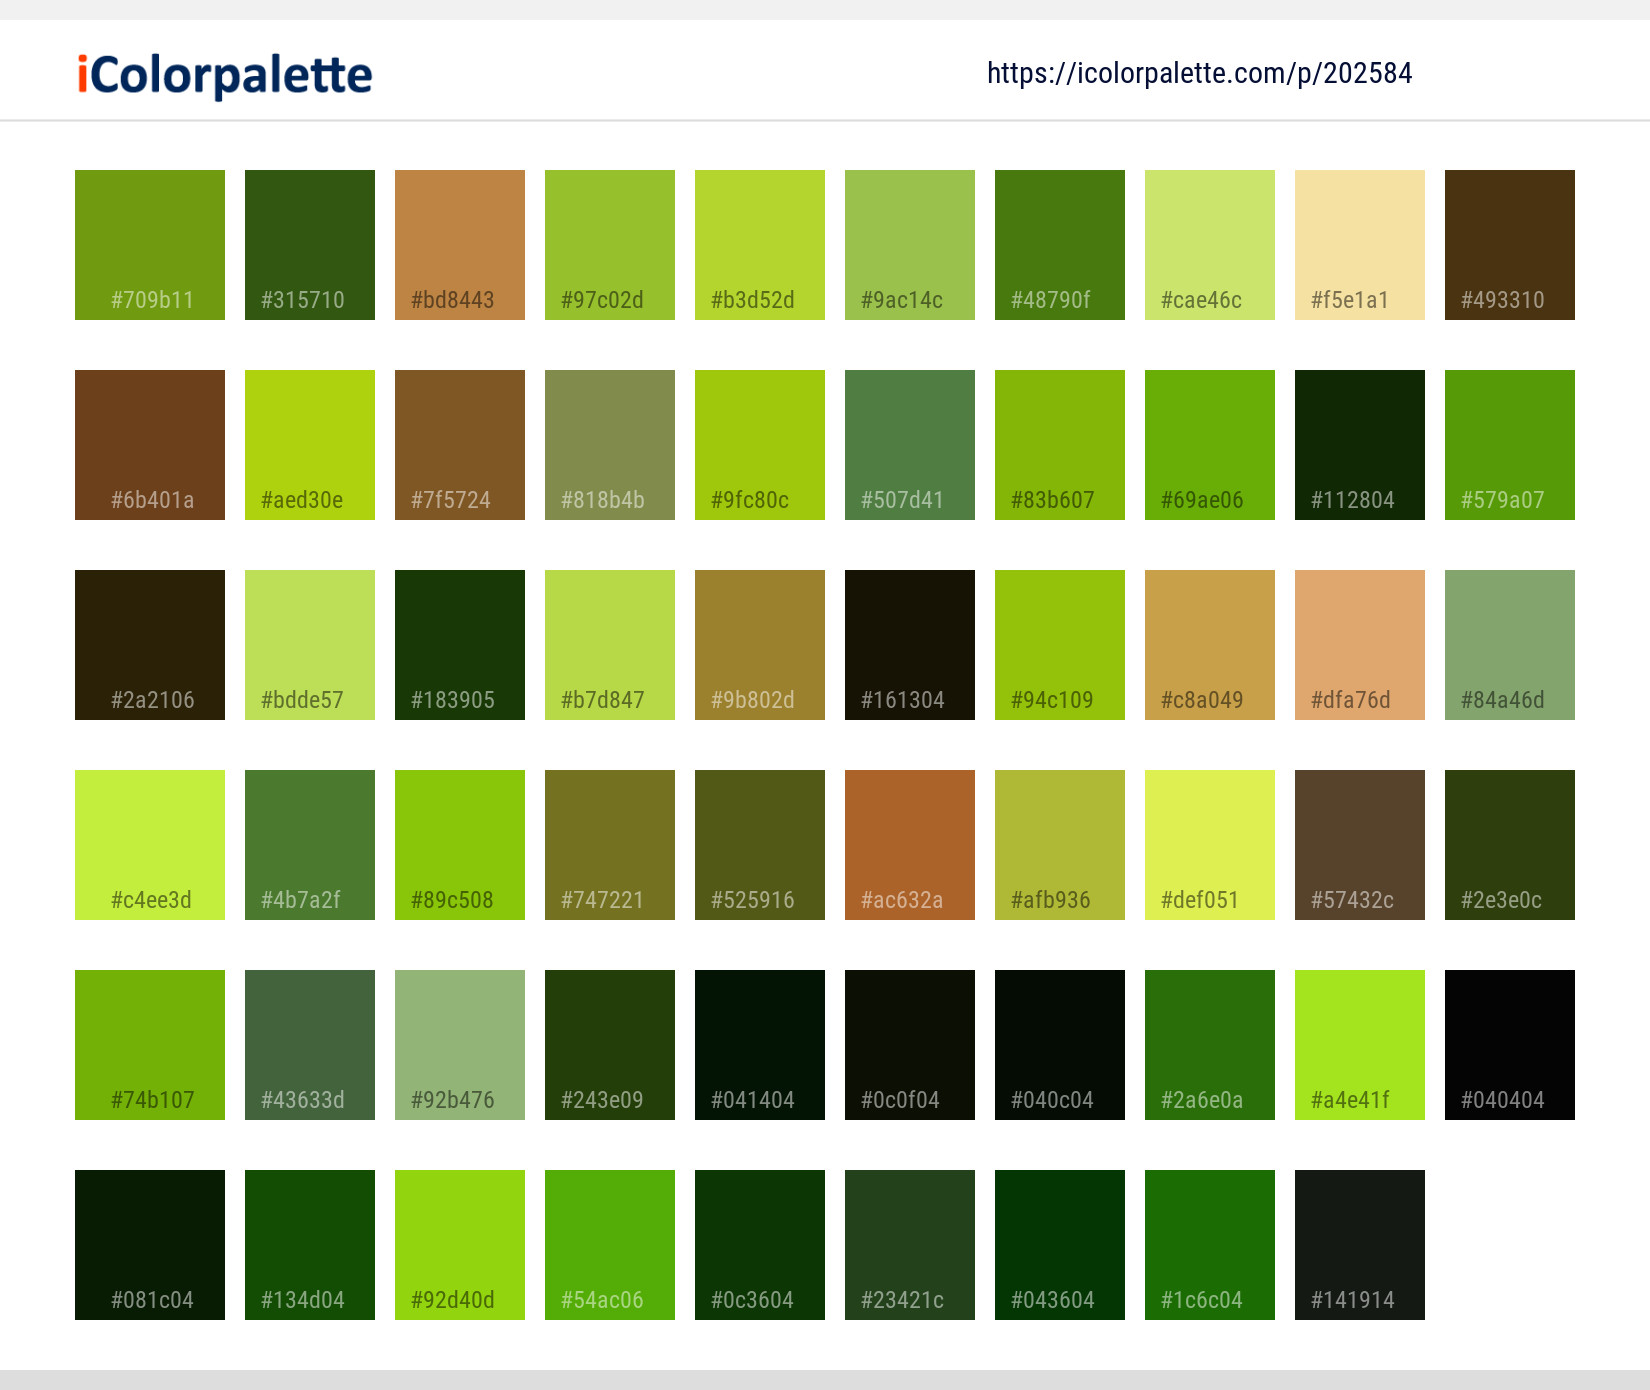Click the #def051 yellow-green swatch
The image size is (1650, 1390).
(1210, 845)
